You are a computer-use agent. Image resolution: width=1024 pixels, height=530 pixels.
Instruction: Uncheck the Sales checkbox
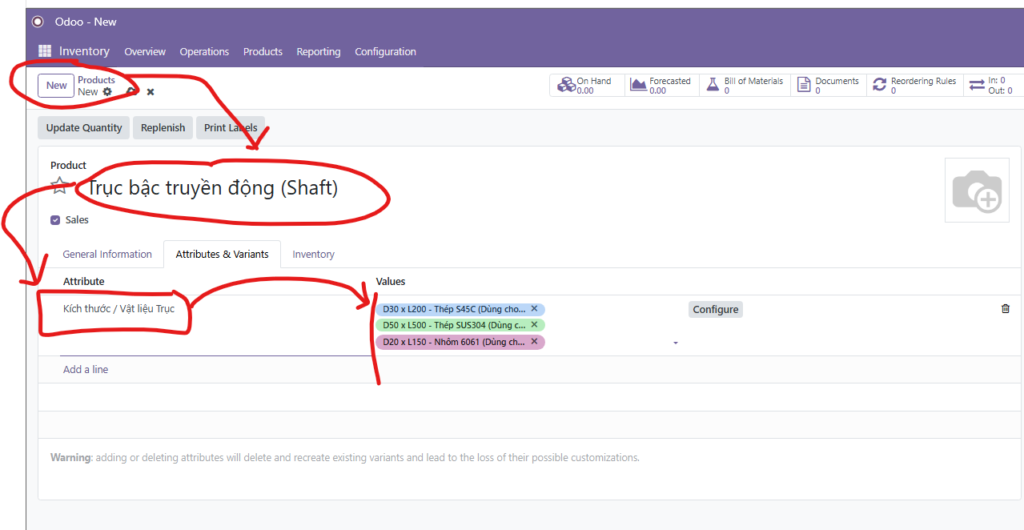coord(56,220)
